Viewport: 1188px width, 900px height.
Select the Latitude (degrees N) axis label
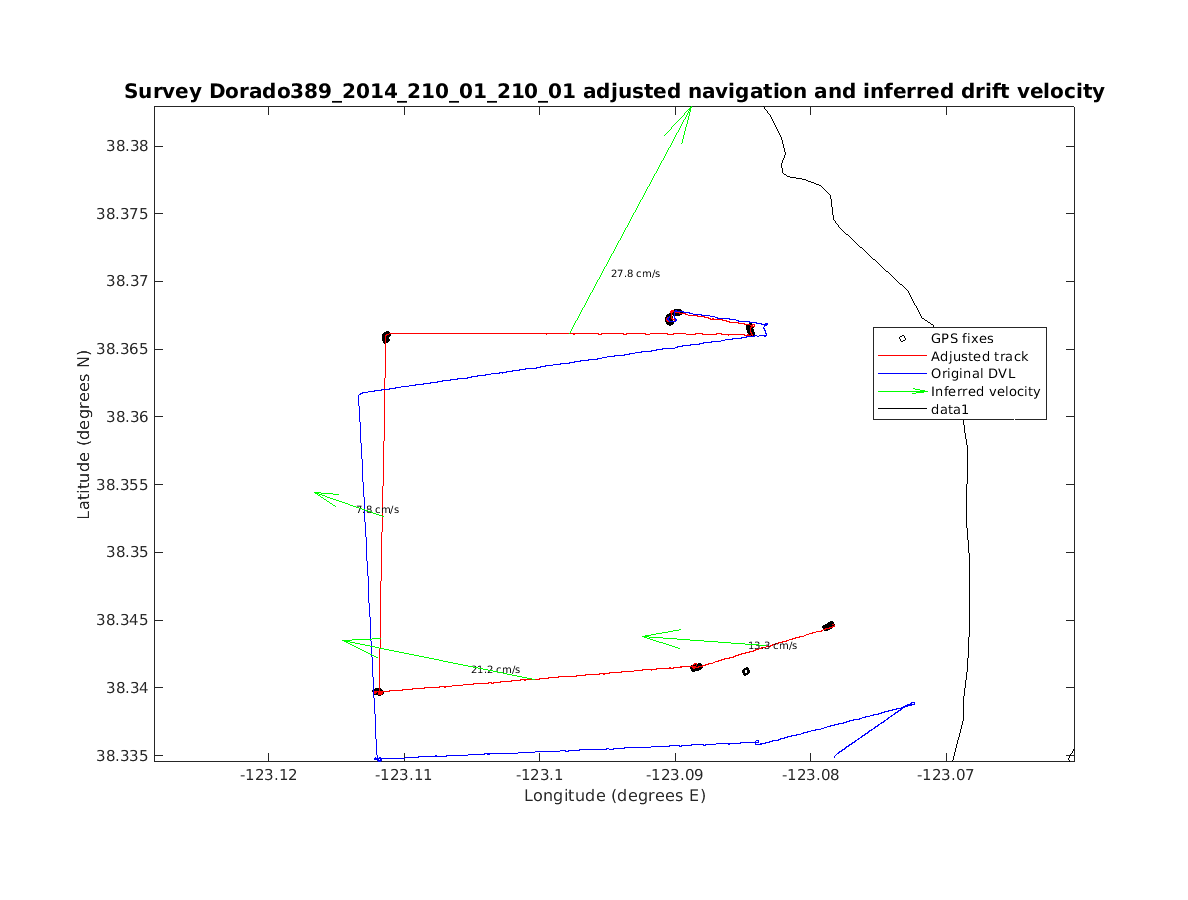[84, 433]
